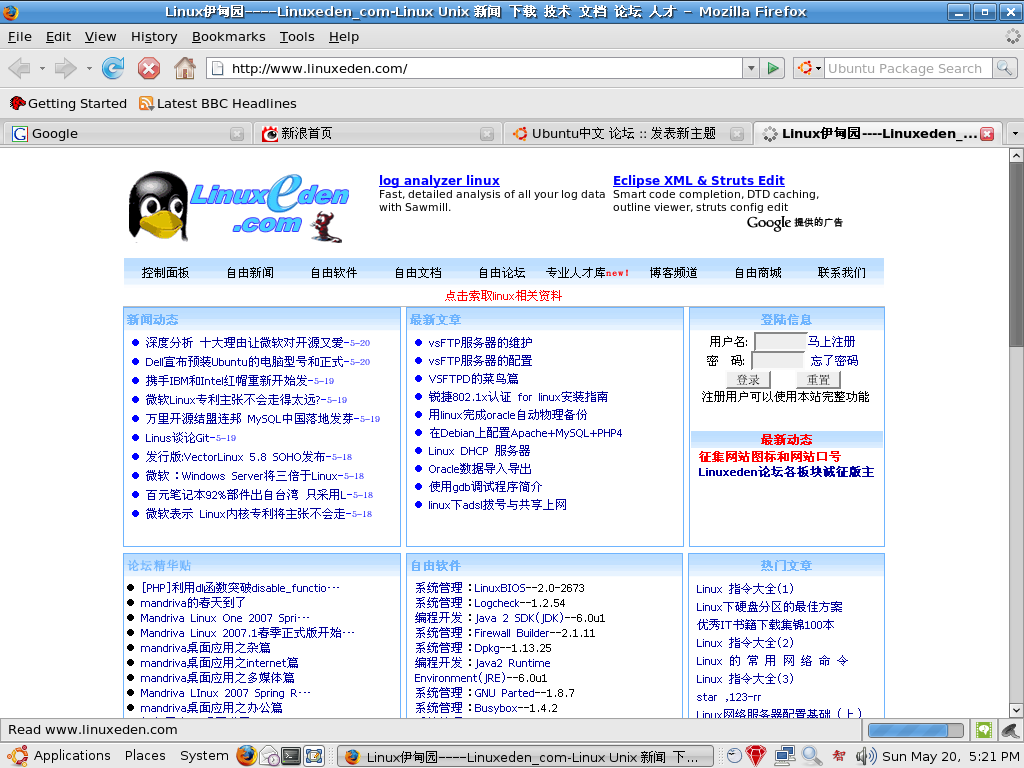Image resolution: width=1024 pixels, height=768 pixels.
Task: Open the Tools menu
Action: pos(297,37)
